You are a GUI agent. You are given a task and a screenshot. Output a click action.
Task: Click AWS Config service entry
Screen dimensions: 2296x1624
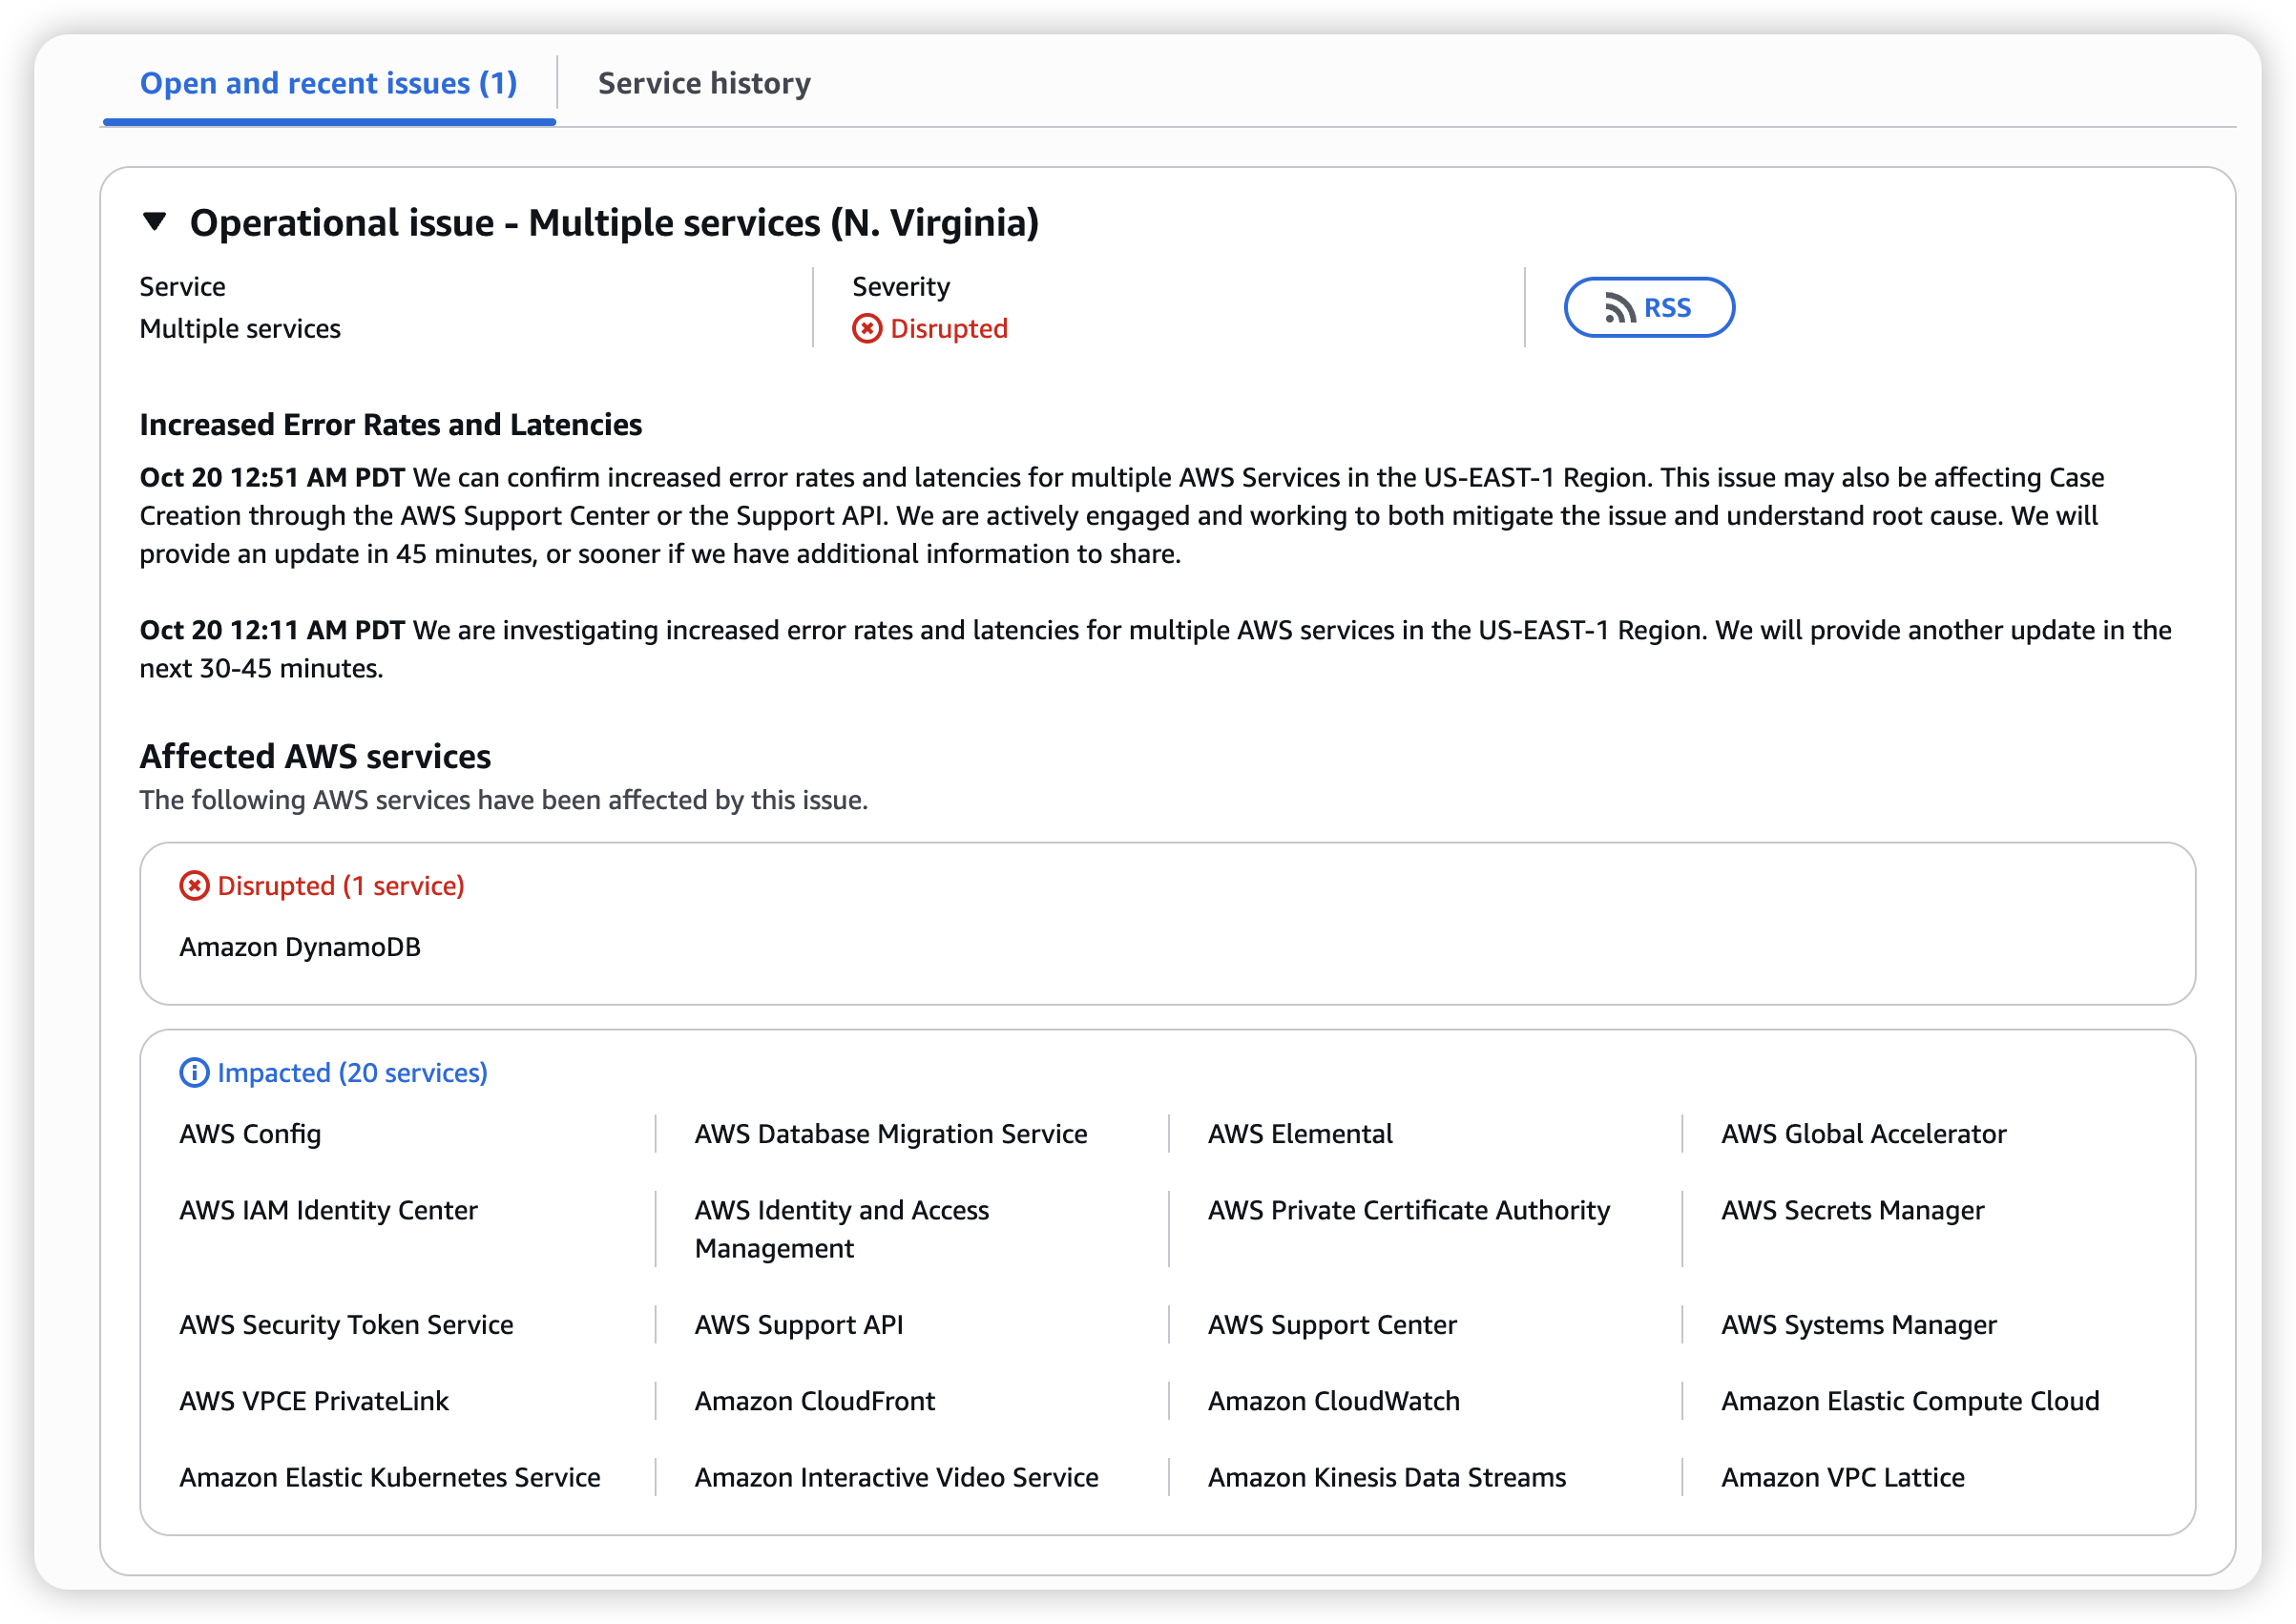pyautogui.click(x=250, y=1134)
